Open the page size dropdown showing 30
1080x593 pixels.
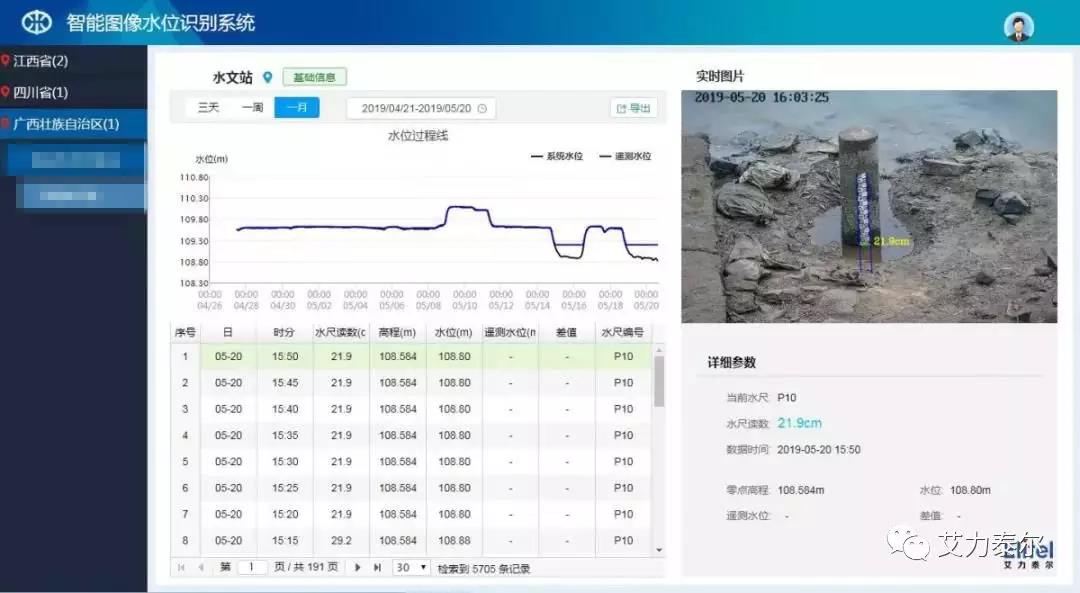click(x=410, y=568)
